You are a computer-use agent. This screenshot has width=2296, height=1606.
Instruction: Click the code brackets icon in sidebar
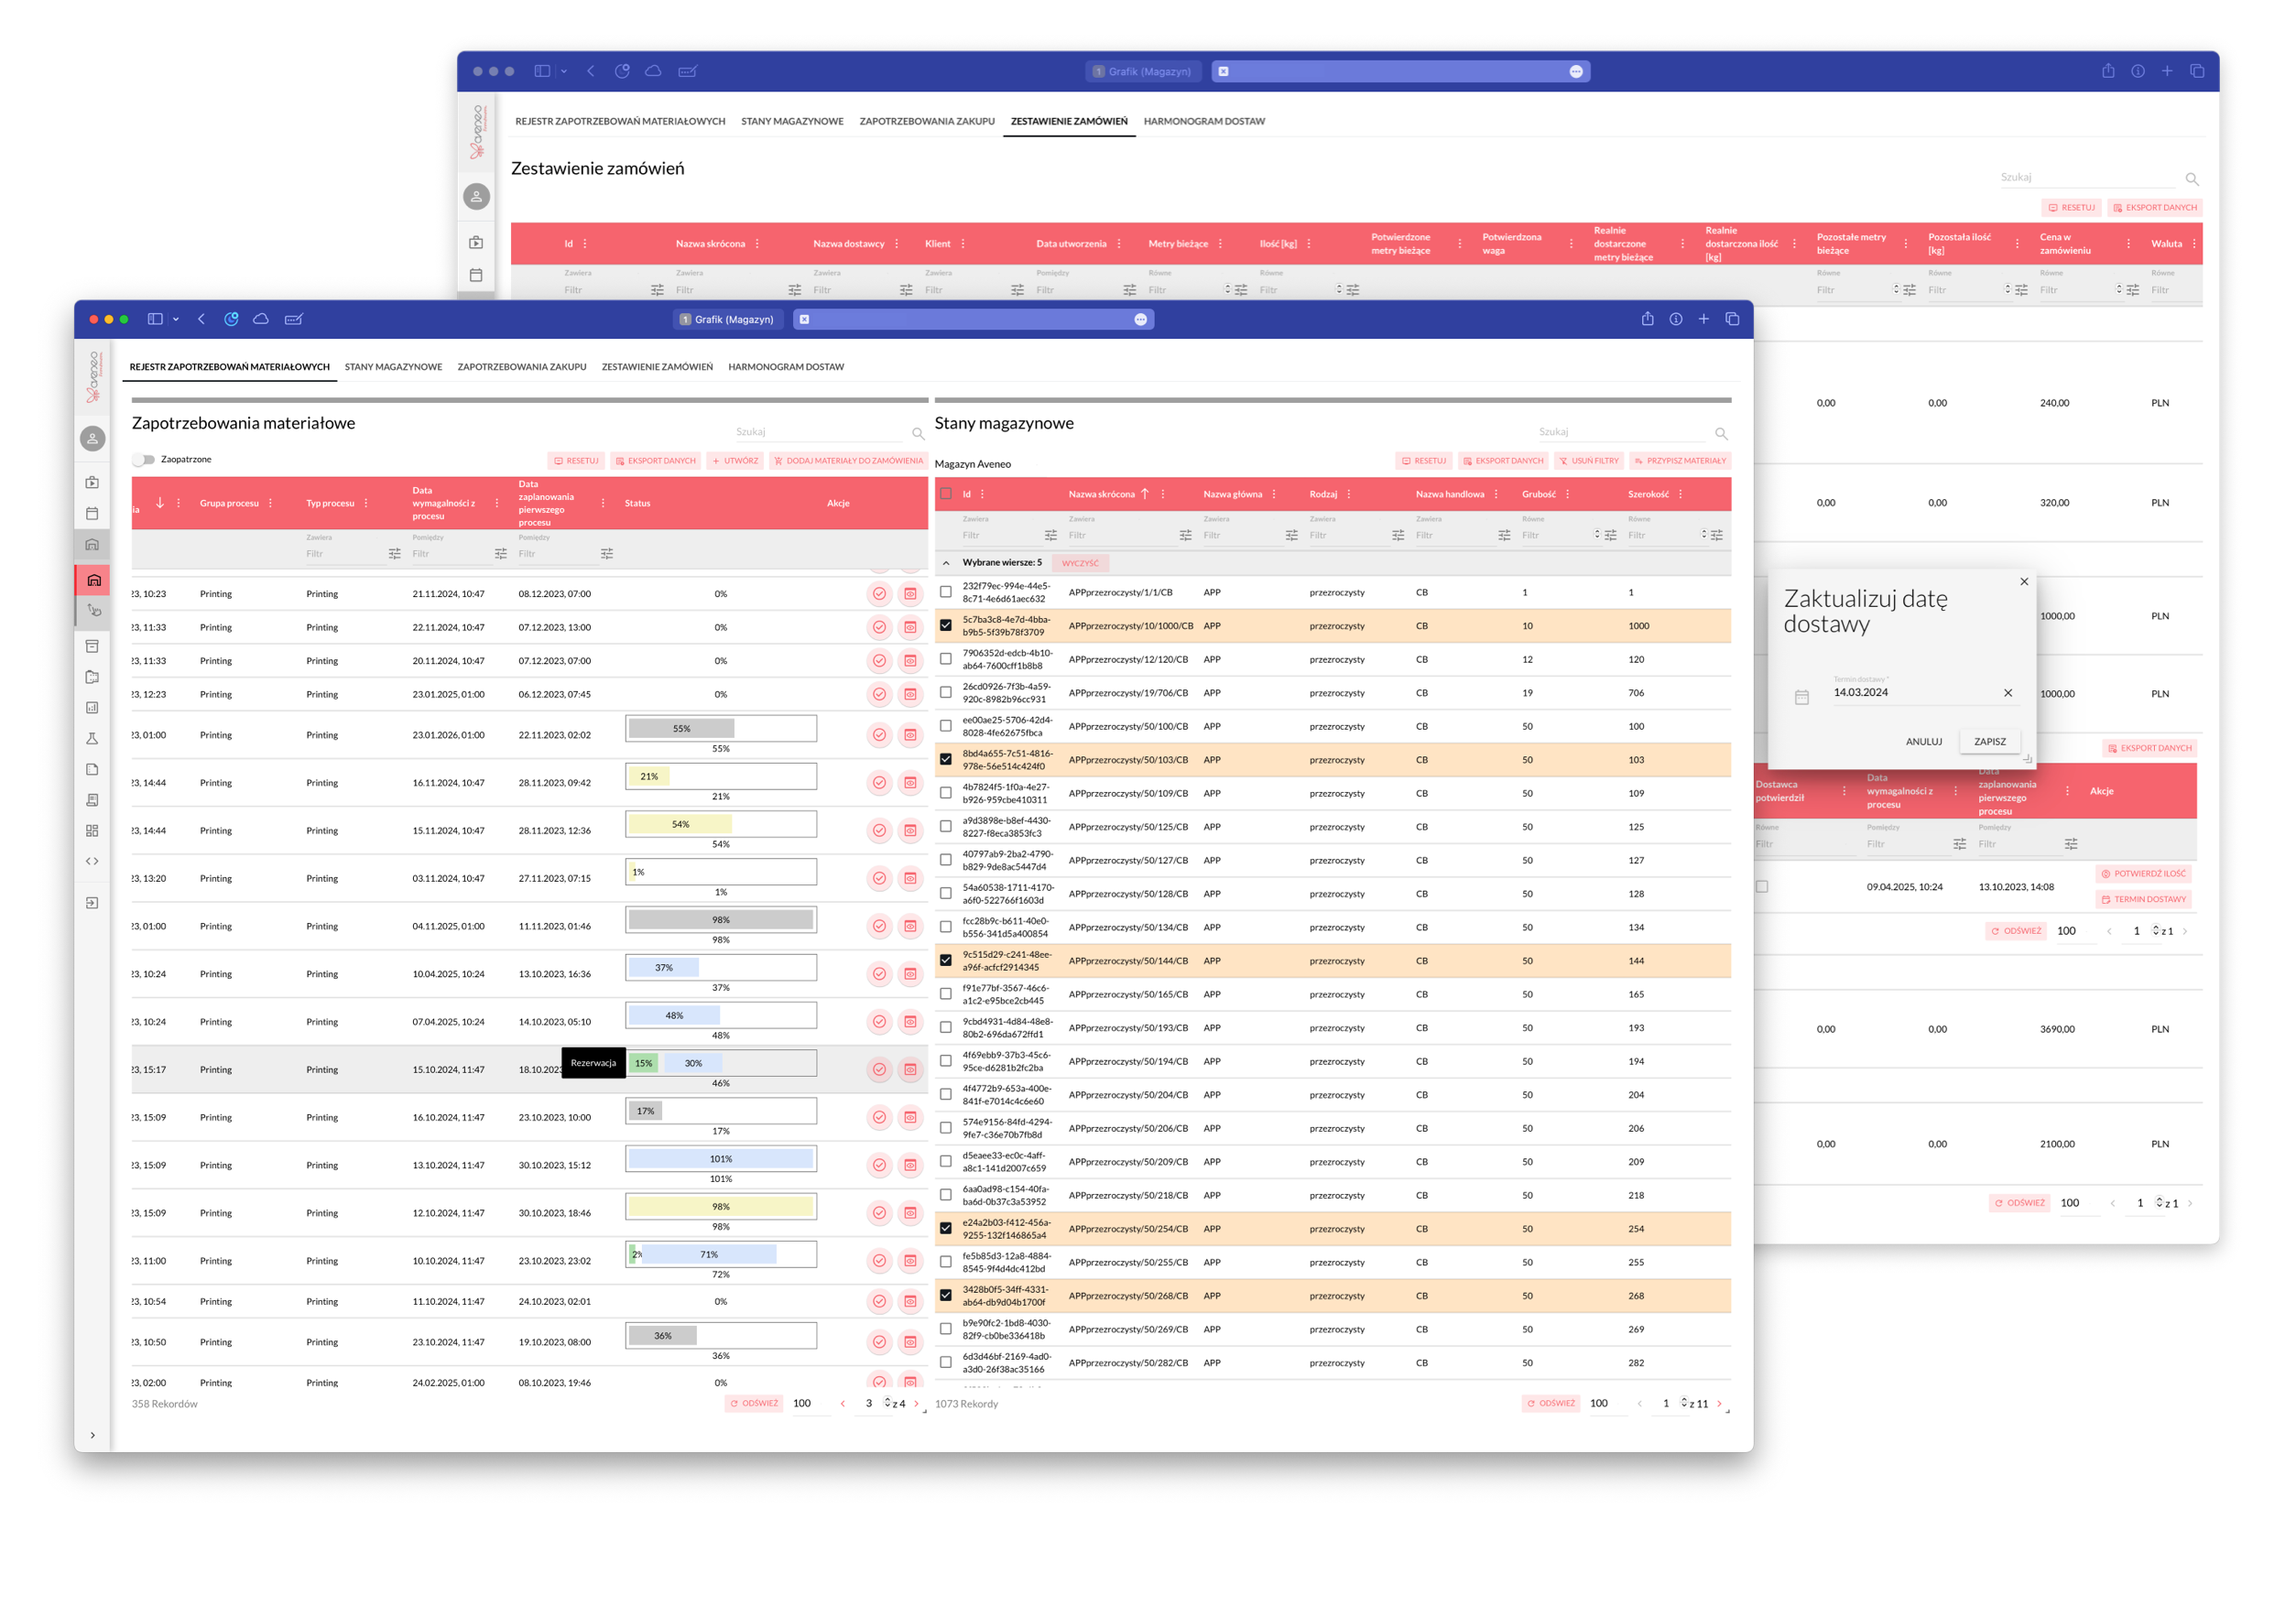[92, 861]
